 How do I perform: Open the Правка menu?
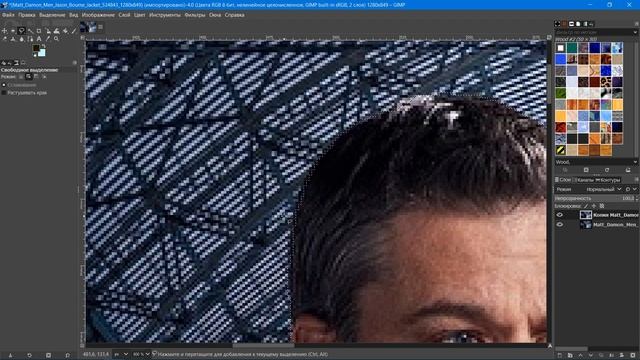[27, 15]
